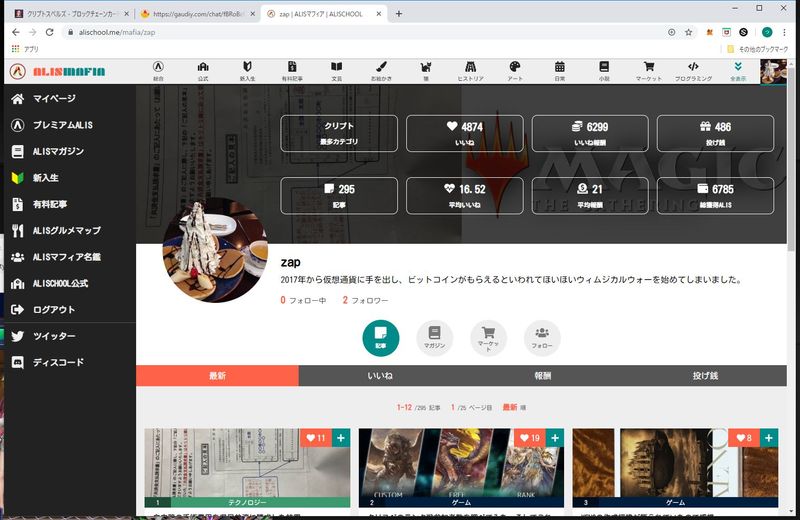Toggle the heart like button showing 8

pos(744,438)
